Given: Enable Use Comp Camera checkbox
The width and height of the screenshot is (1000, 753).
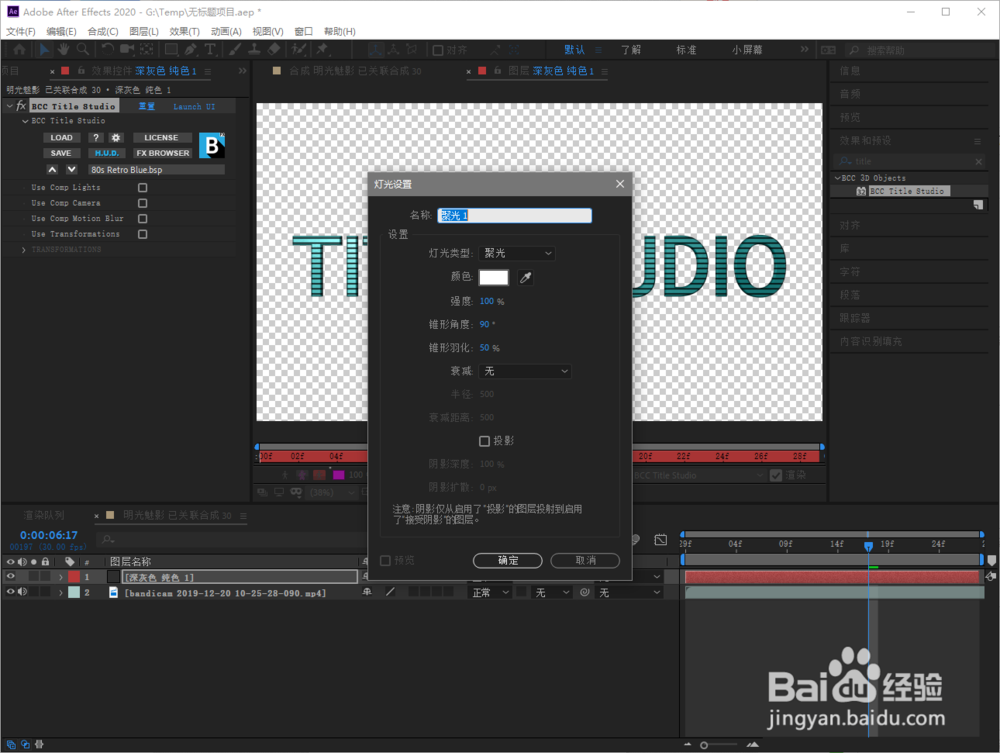Looking at the screenshot, I should (143, 203).
